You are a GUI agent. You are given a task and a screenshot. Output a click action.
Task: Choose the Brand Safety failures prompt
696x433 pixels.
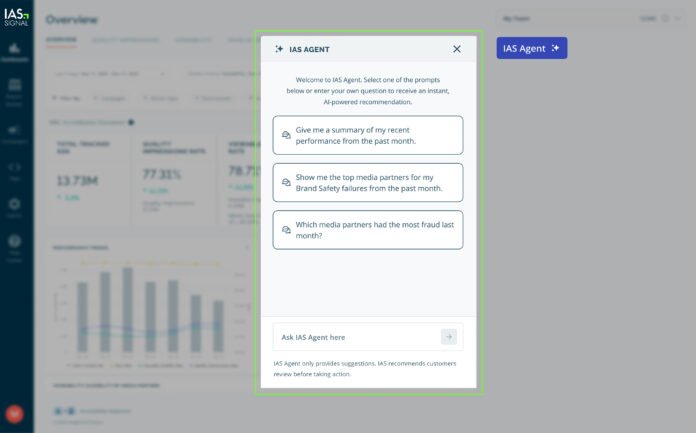pyautogui.click(x=367, y=182)
